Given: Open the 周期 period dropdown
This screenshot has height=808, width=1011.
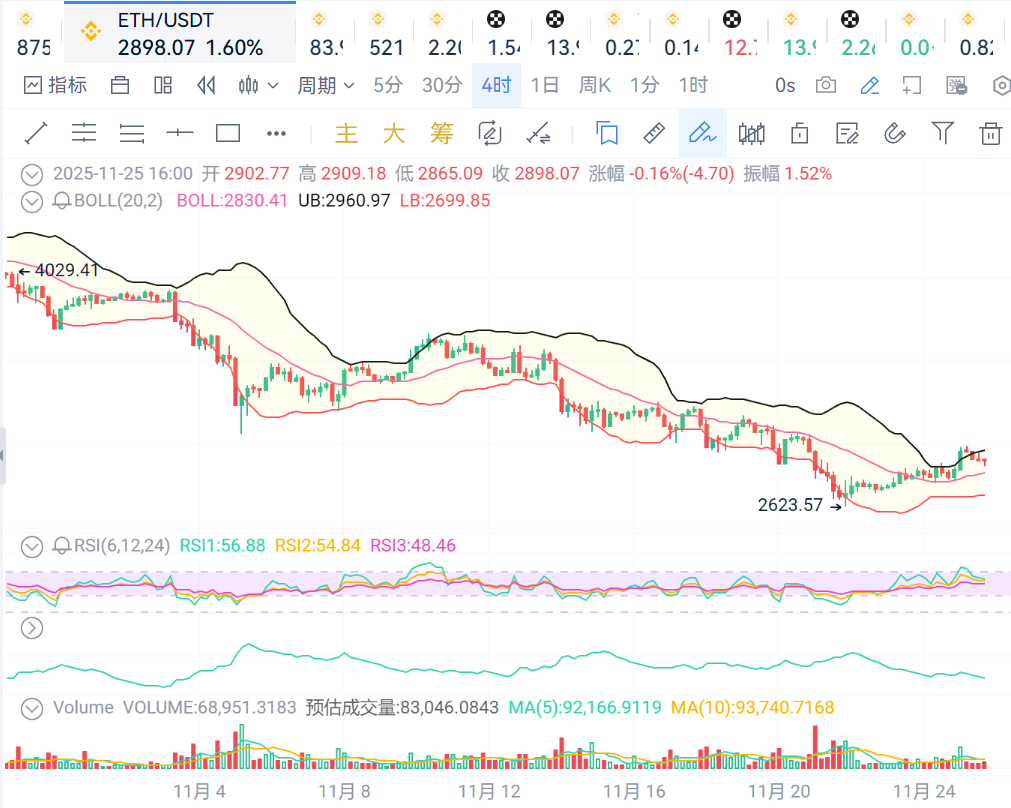Looking at the screenshot, I should coord(326,86).
